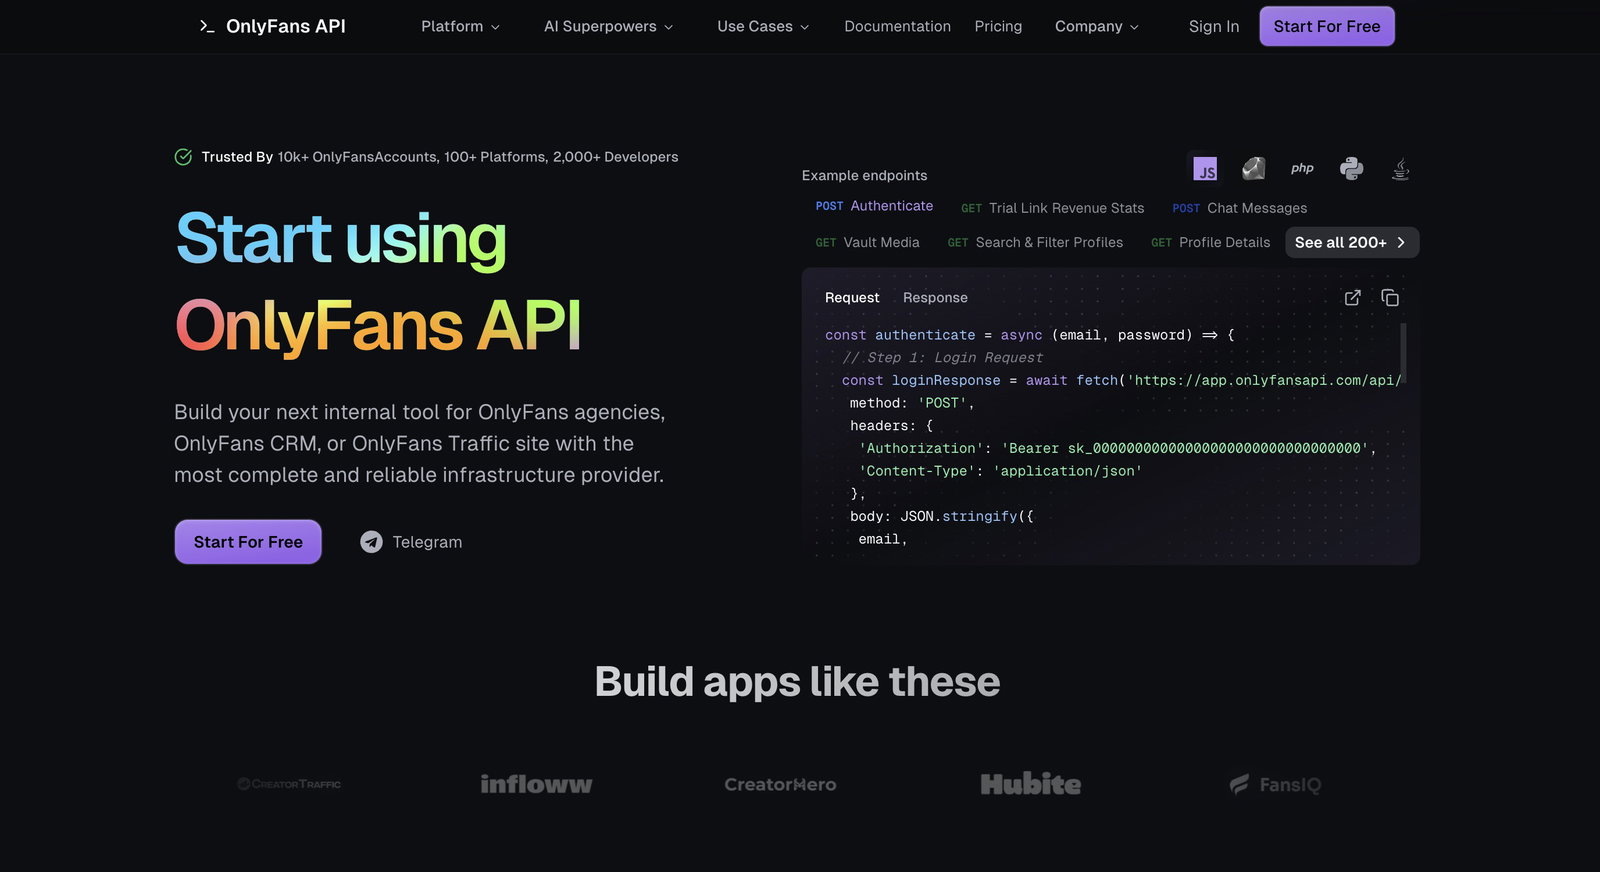This screenshot has height=872, width=1600.
Task: Click the Telegram paper-plane icon
Action: [x=371, y=542]
